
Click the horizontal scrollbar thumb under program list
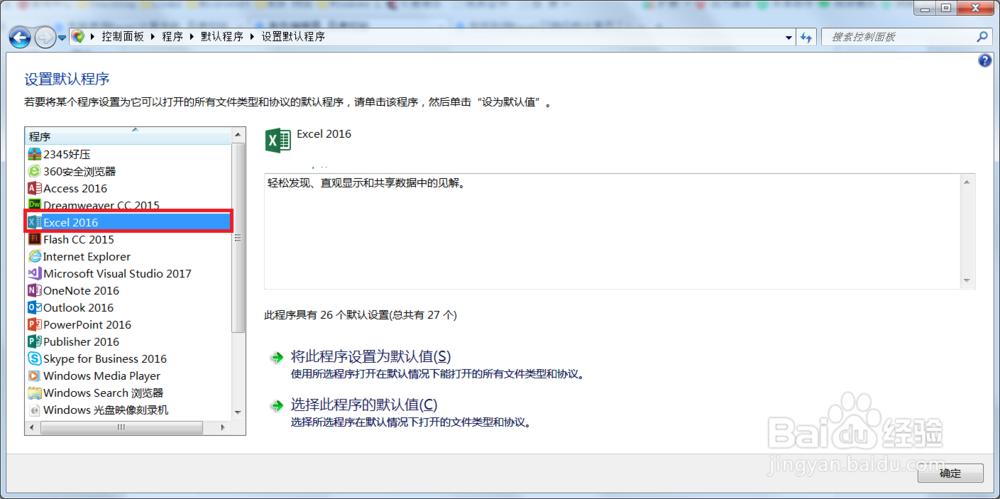[121, 427]
